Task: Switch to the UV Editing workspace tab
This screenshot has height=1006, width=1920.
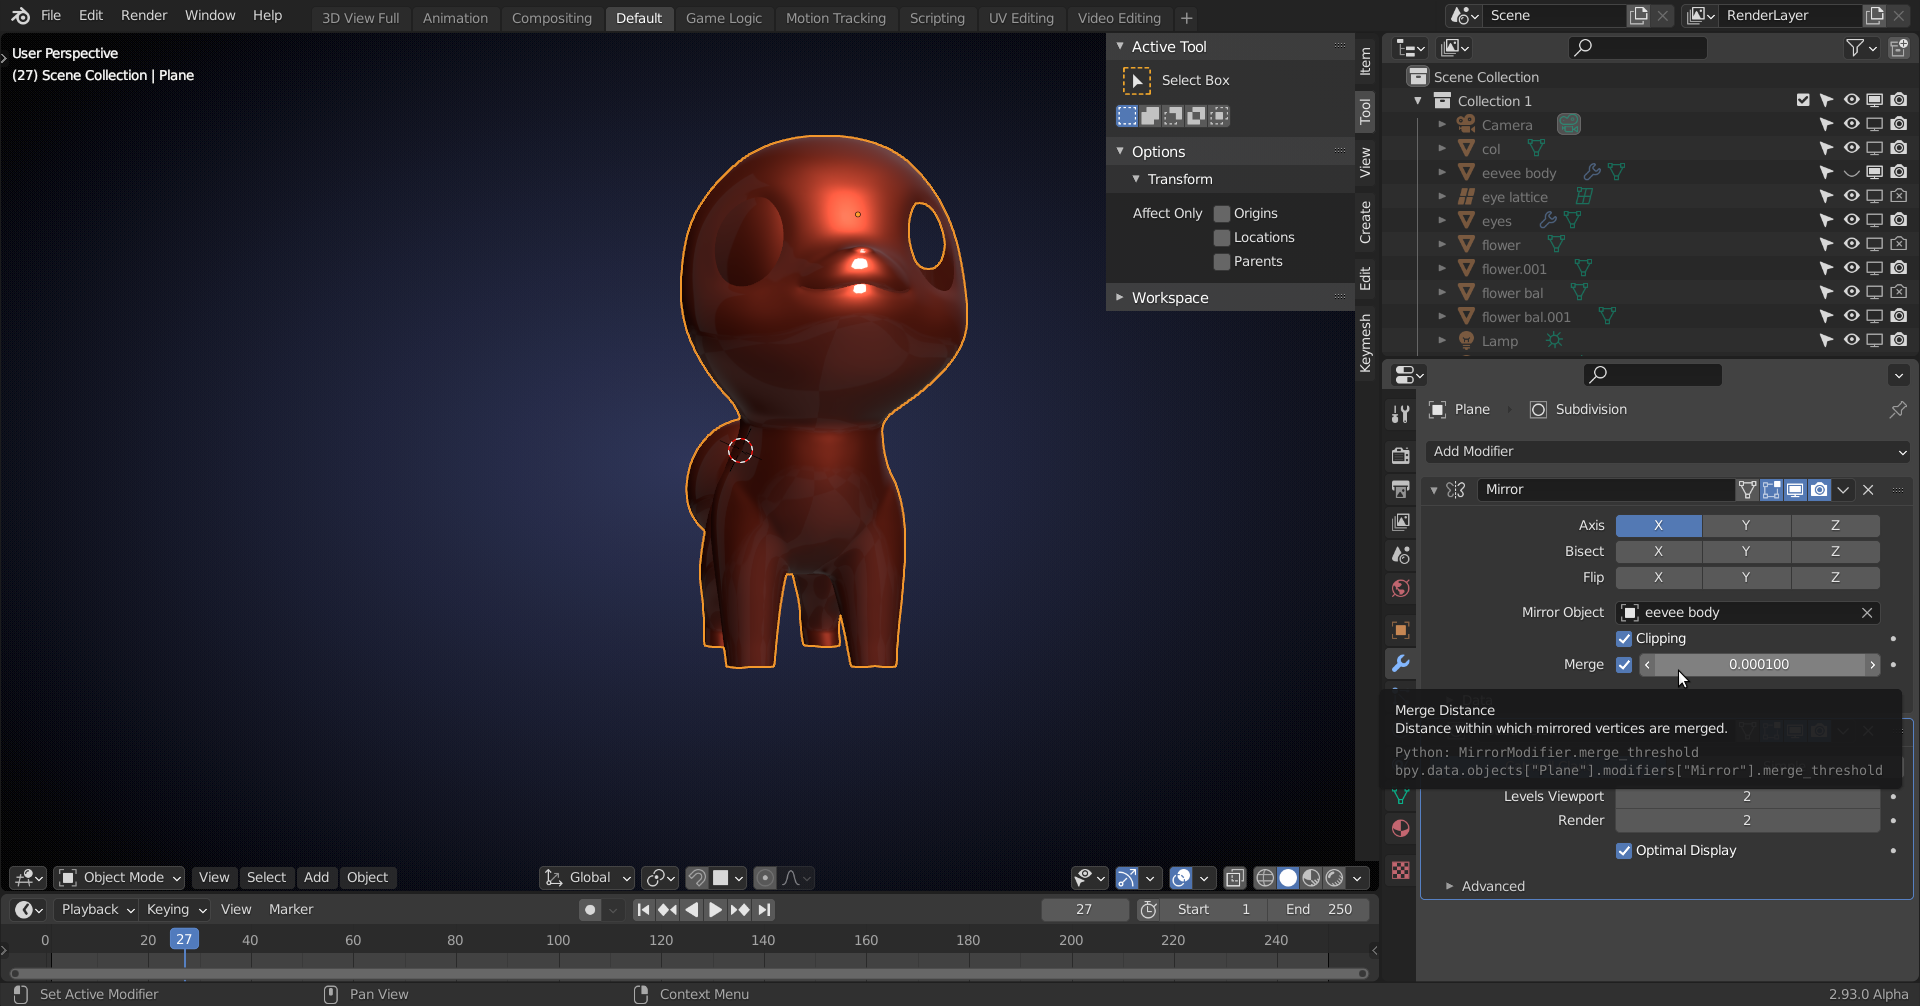Action: pyautogui.click(x=1020, y=18)
